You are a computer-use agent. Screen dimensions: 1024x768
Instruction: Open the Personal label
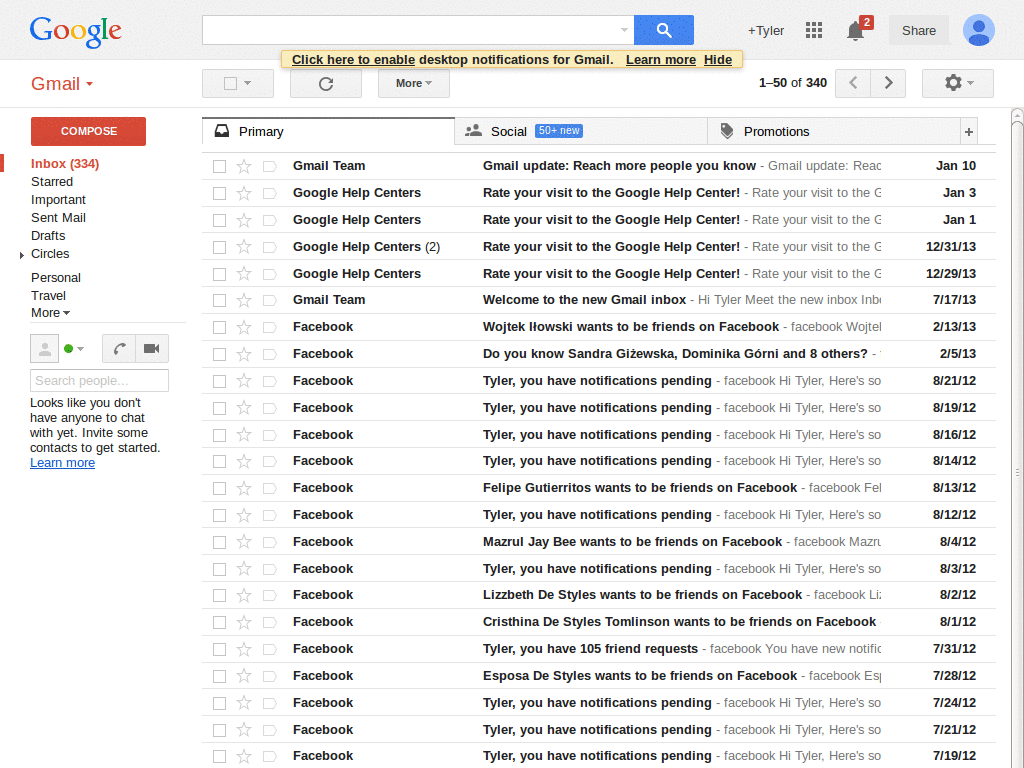[56, 278]
